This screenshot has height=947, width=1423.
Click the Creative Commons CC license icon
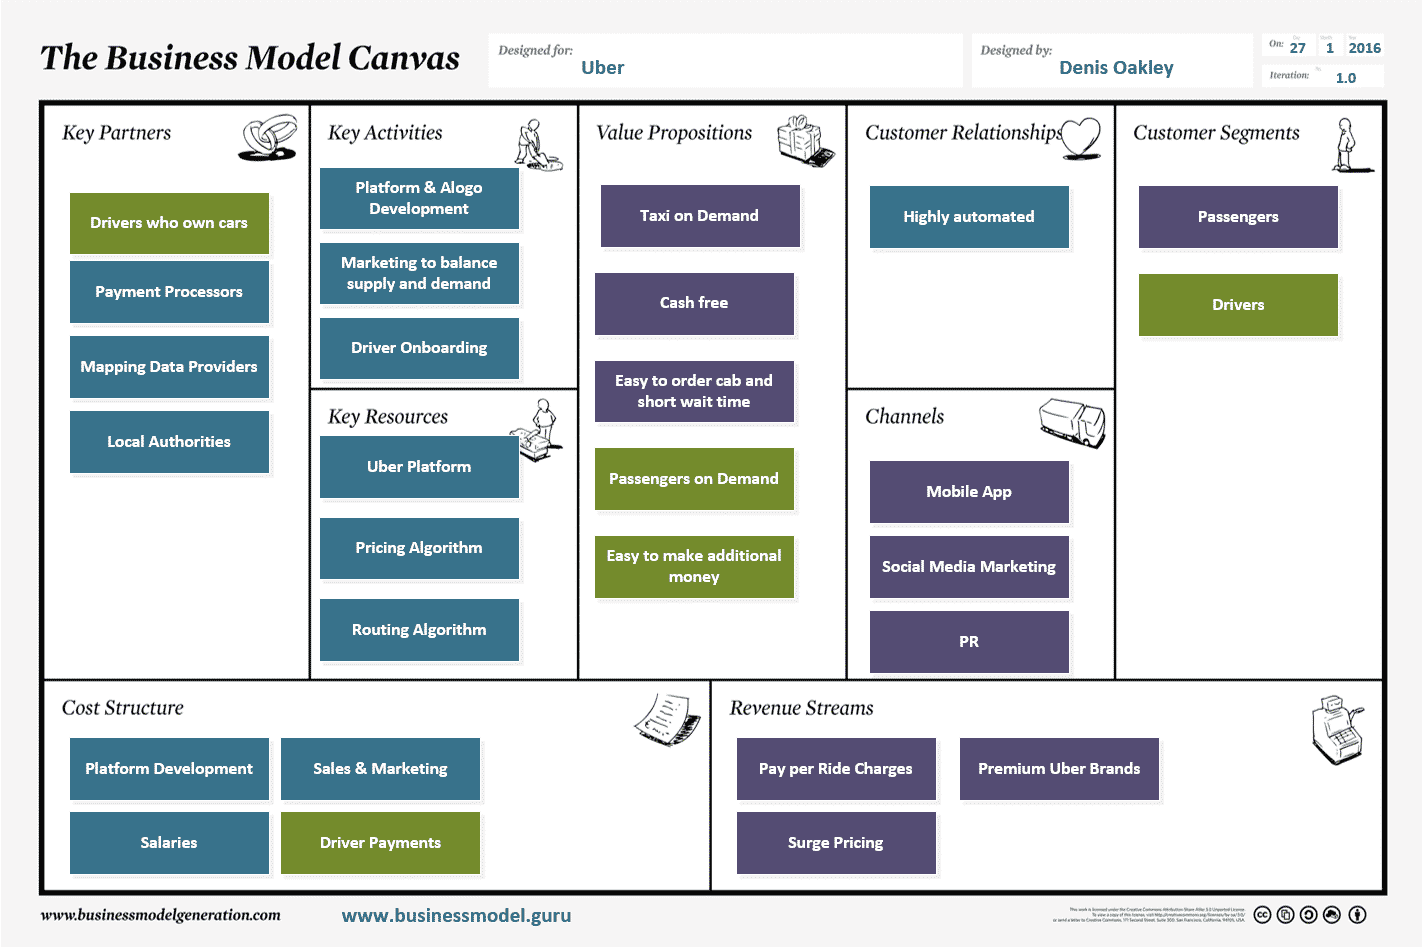coord(1262,914)
